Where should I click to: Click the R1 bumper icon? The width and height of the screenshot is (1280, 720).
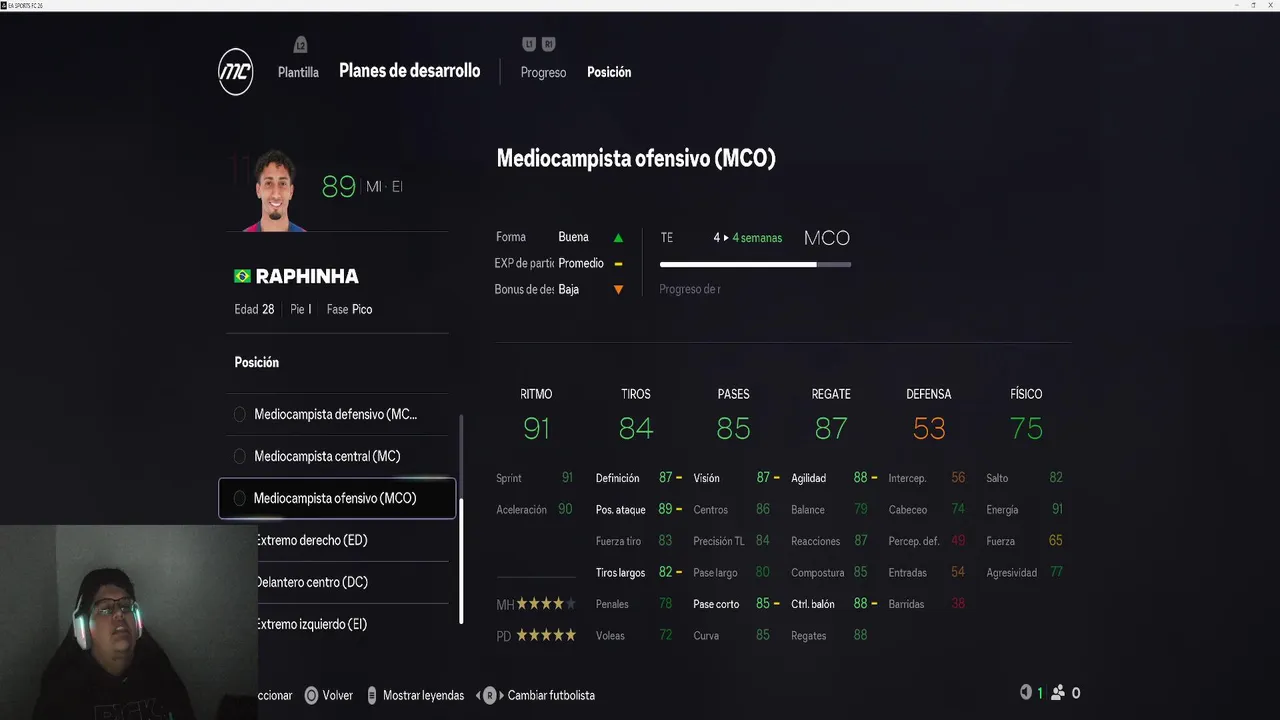click(x=548, y=44)
